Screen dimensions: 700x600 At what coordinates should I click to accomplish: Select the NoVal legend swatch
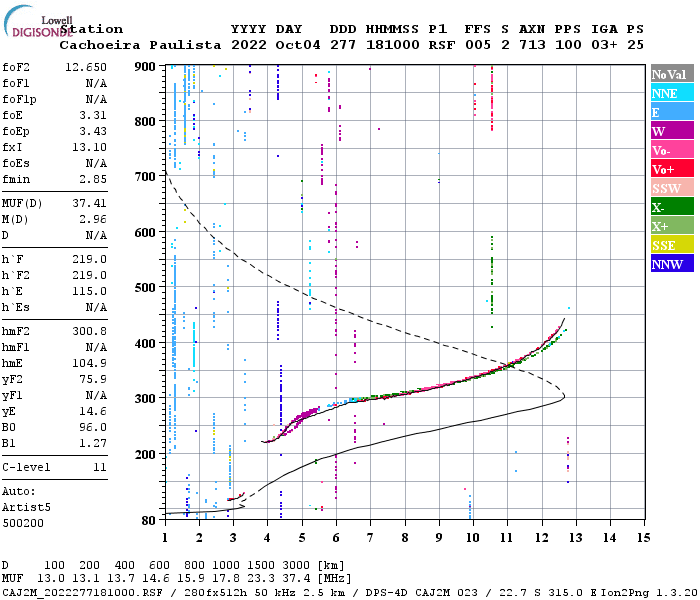tap(672, 74)
